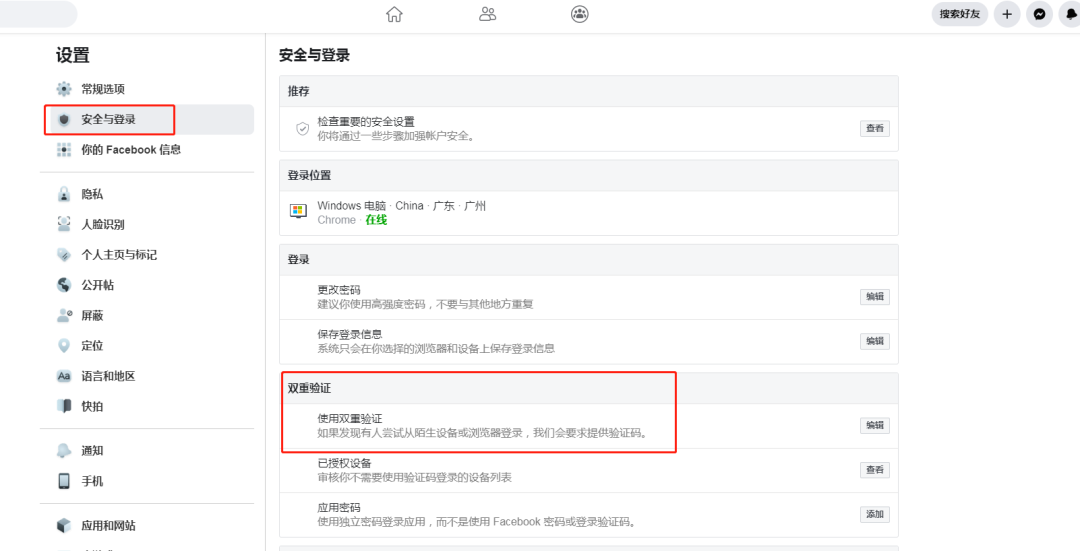Click the person icon beside 屏蔽
The image size is (1080, 551).
point(64,315)
